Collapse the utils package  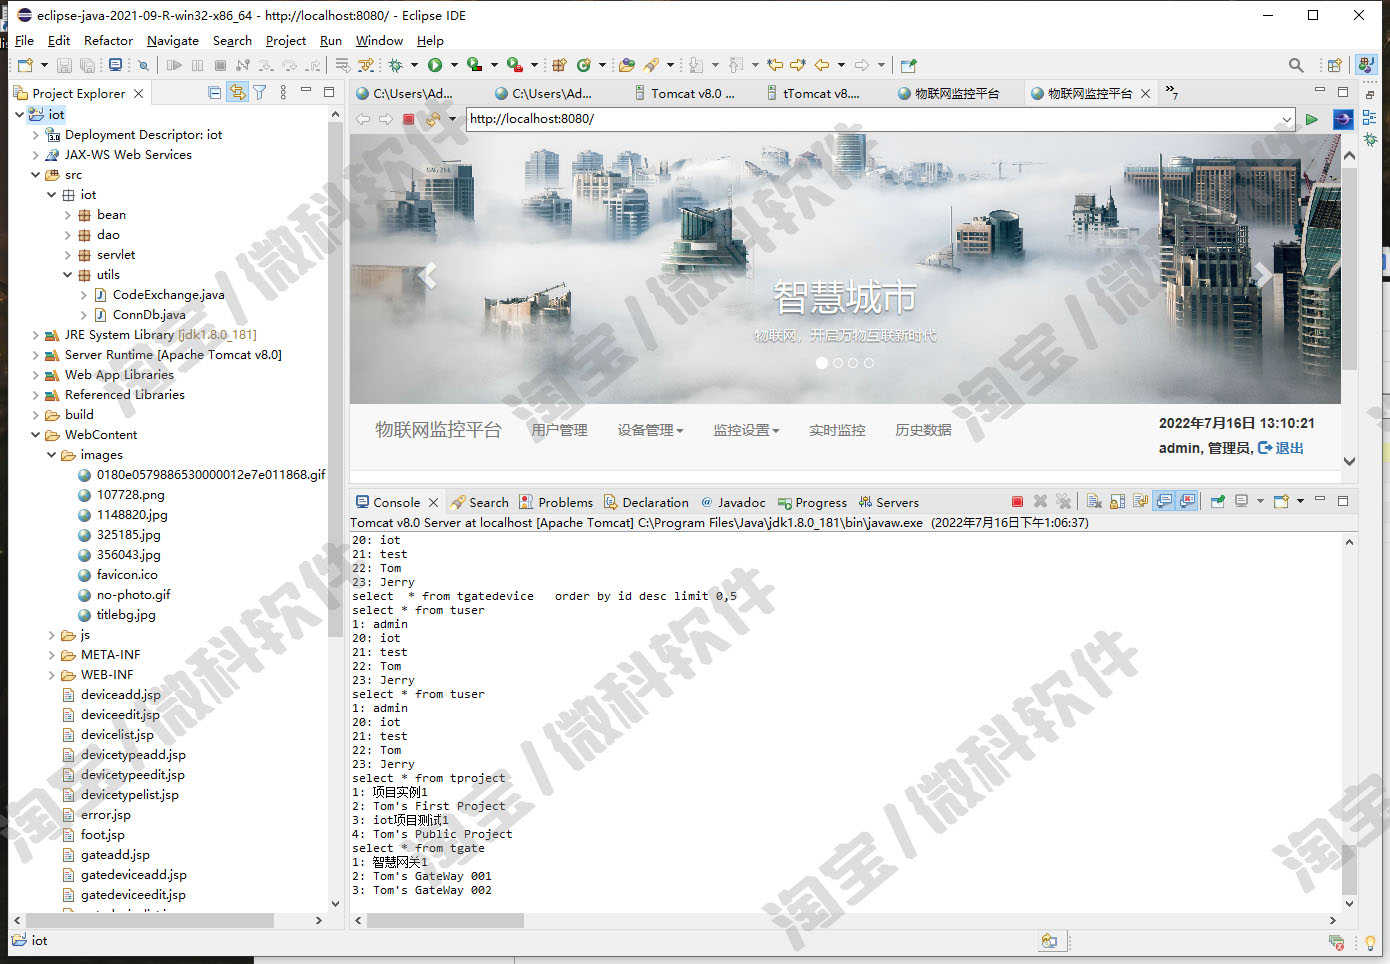coord(67,275)
